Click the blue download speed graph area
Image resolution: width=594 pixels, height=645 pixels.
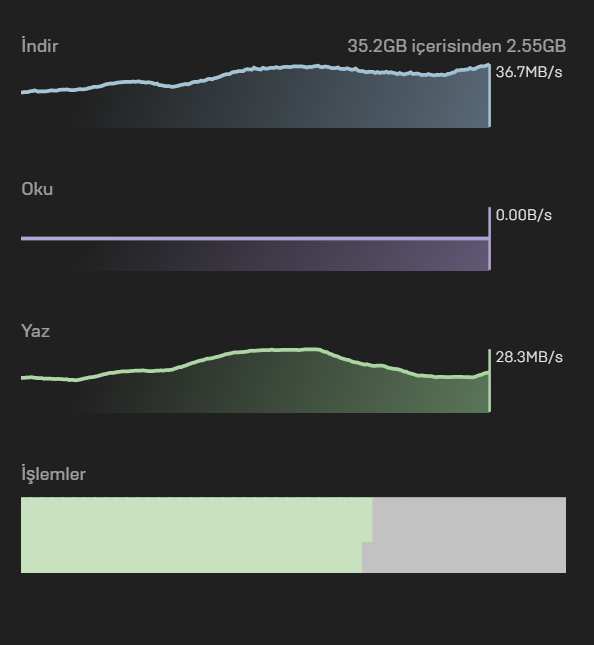(255, 101)
